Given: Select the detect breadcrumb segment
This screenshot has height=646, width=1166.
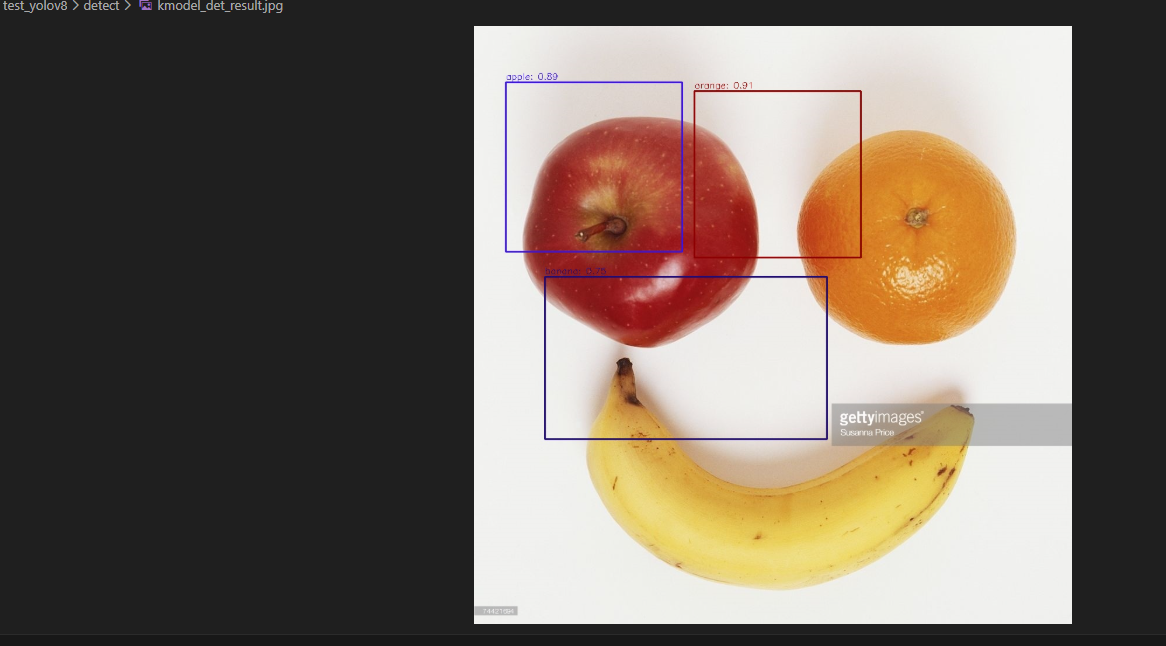Looking at the screenshot, I should pos(101,6).
